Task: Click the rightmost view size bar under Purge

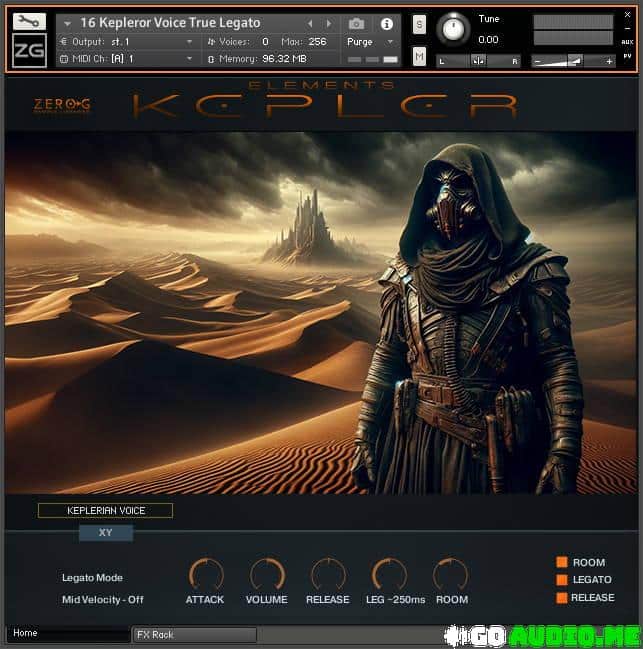Action: 390,60
